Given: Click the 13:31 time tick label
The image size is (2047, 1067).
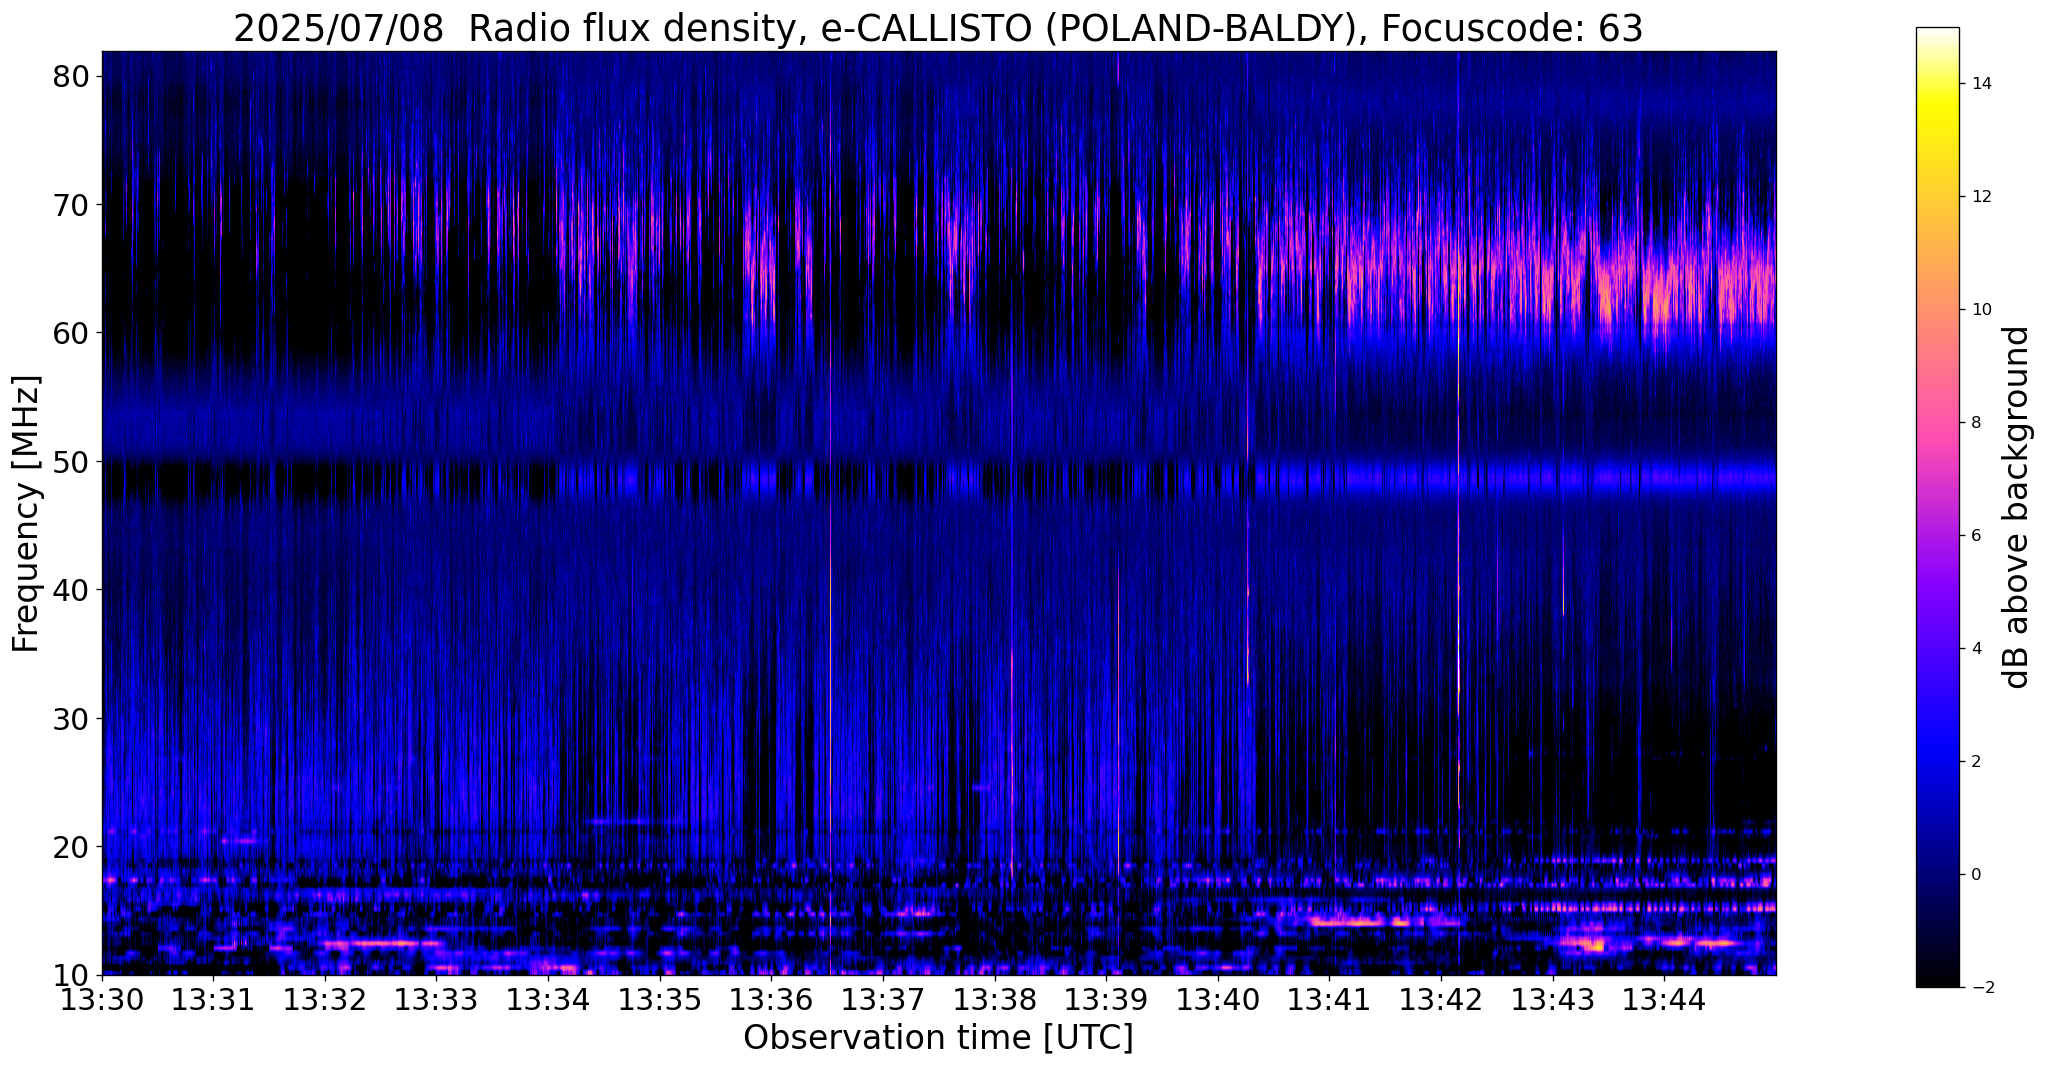Looking at the screenshot, I should (x=213, y=1000).
